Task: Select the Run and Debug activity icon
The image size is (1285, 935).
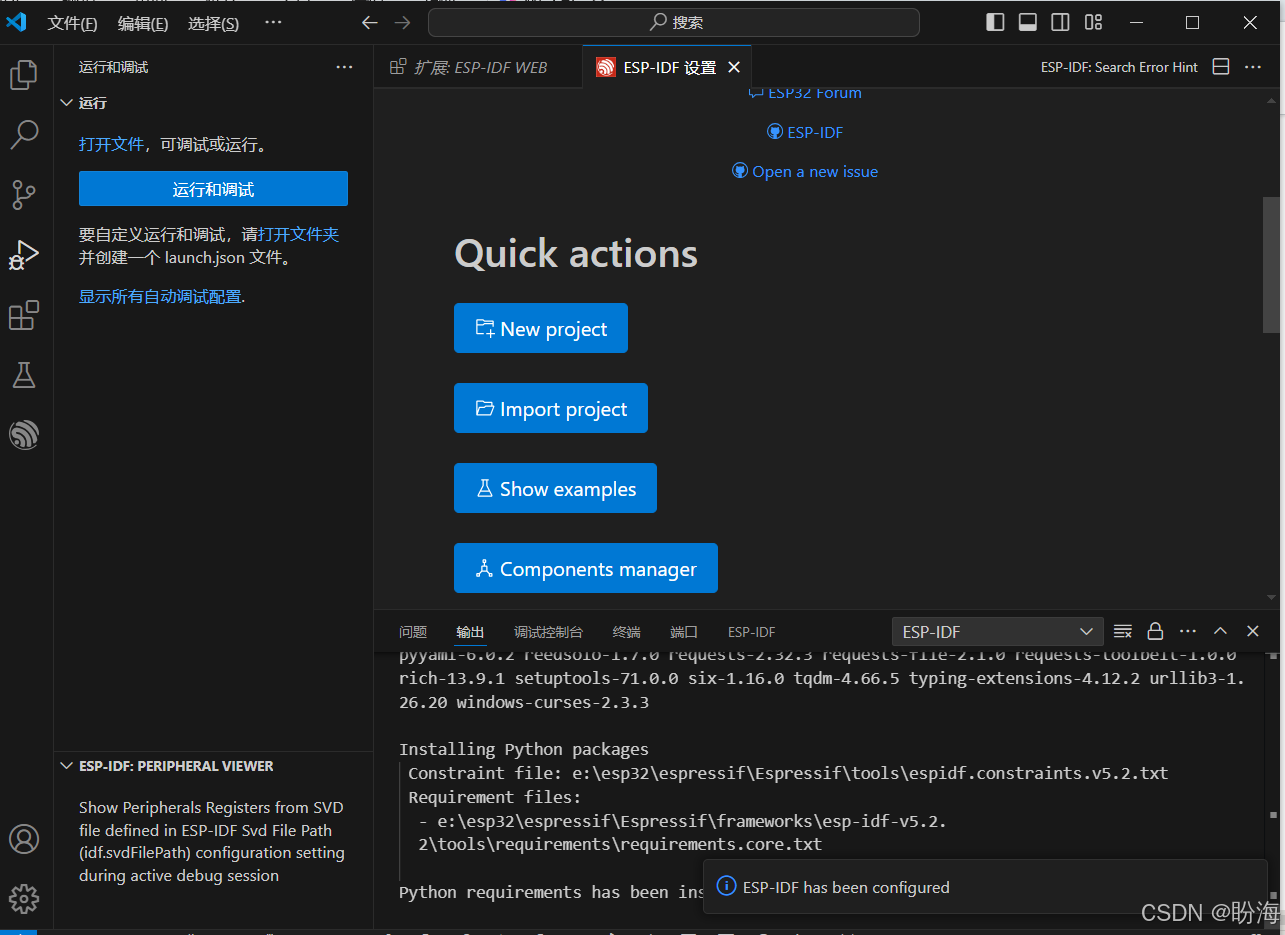Action: point(24,256)
